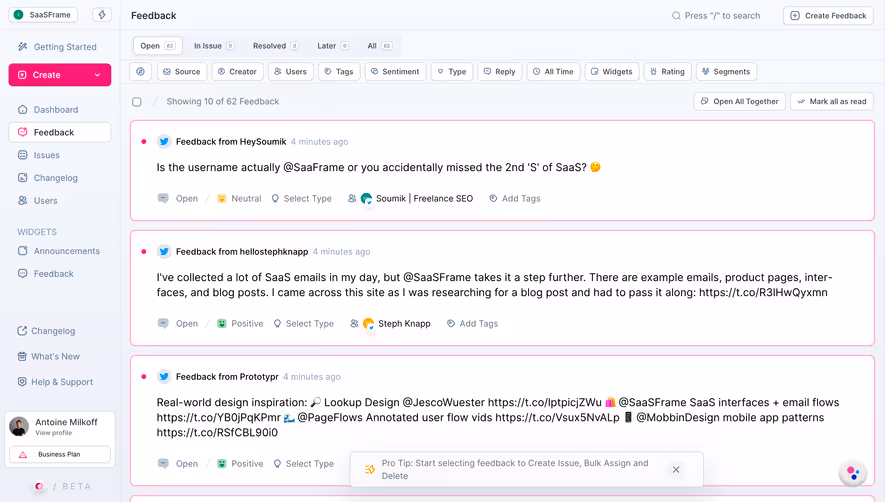Click Mark all as read
The width and height of the screenshot is (885, 502).
point(832,102)
